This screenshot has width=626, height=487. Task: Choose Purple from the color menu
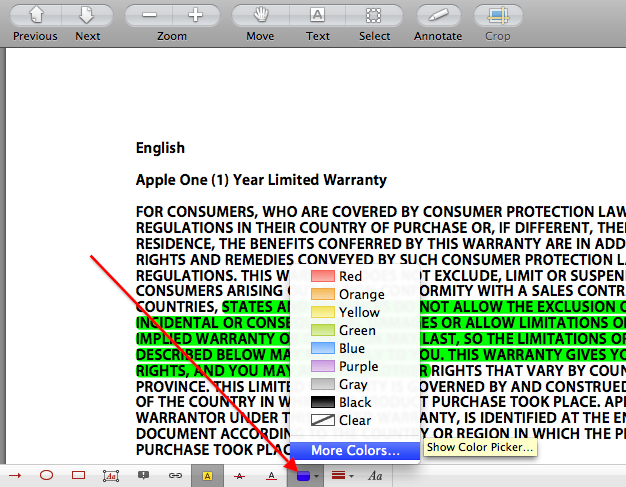pos(355,366)
